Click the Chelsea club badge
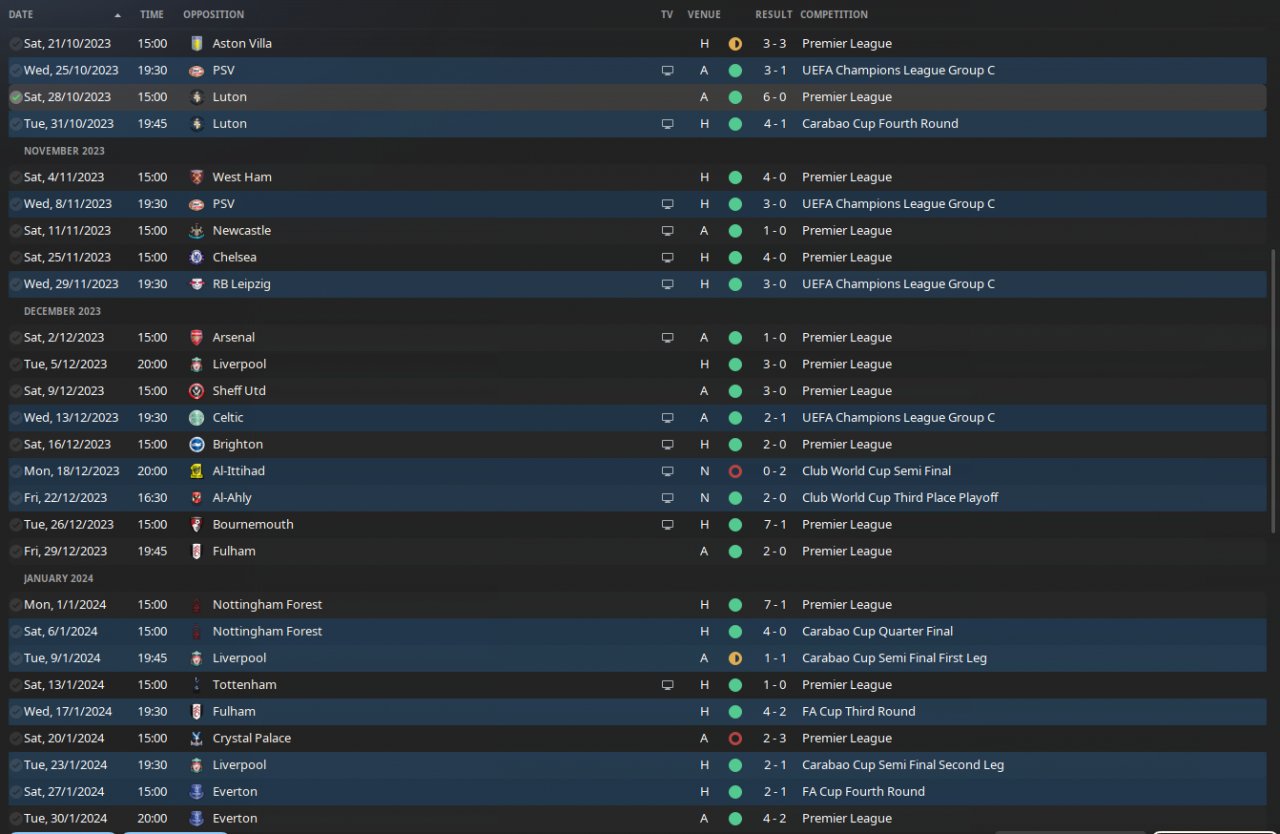The height and width of the screenshot is (834, 1280). point(197,257)
